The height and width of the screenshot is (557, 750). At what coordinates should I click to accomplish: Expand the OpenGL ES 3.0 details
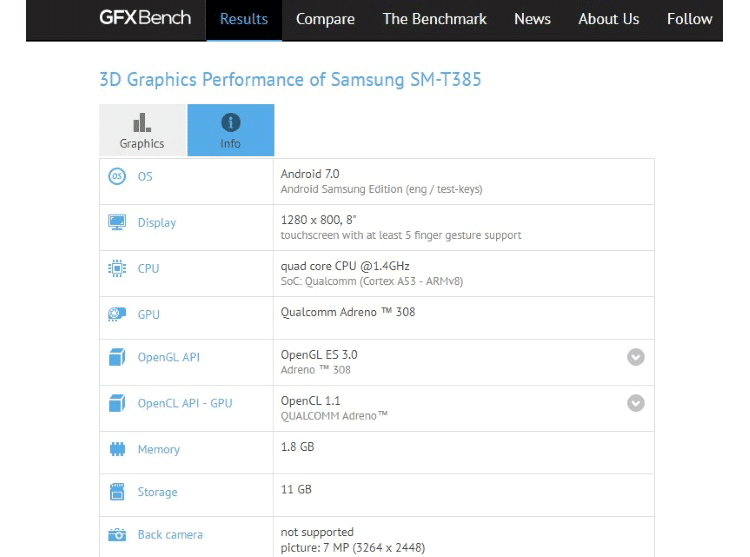[636, 357]
